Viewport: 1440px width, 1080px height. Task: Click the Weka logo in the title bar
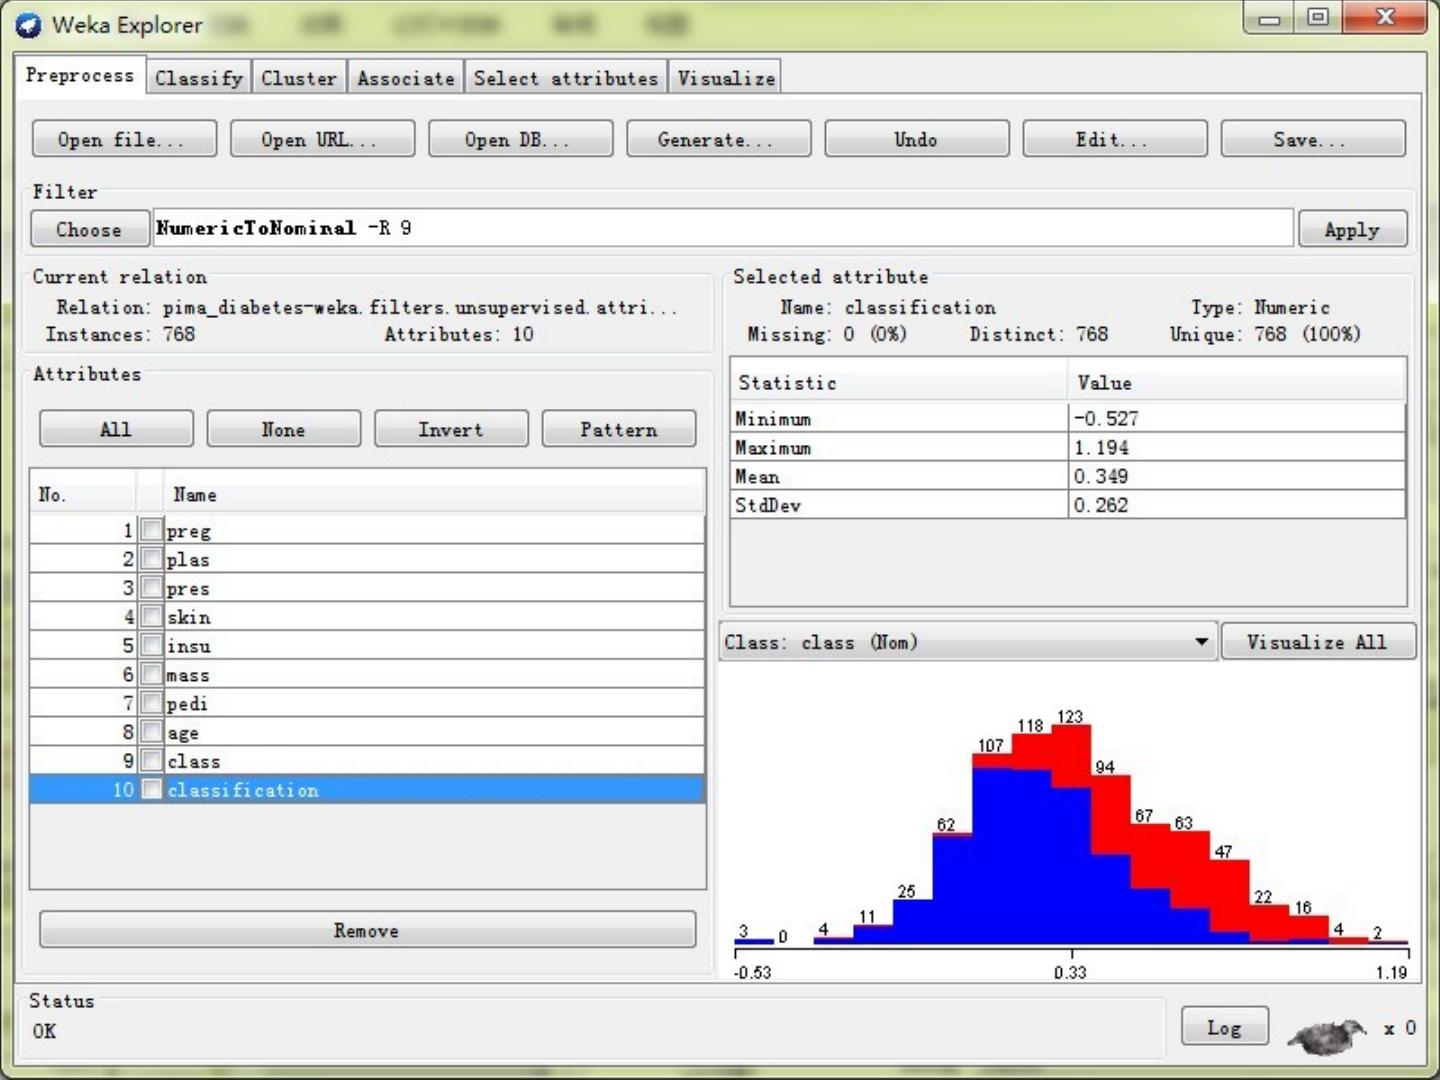29,25
